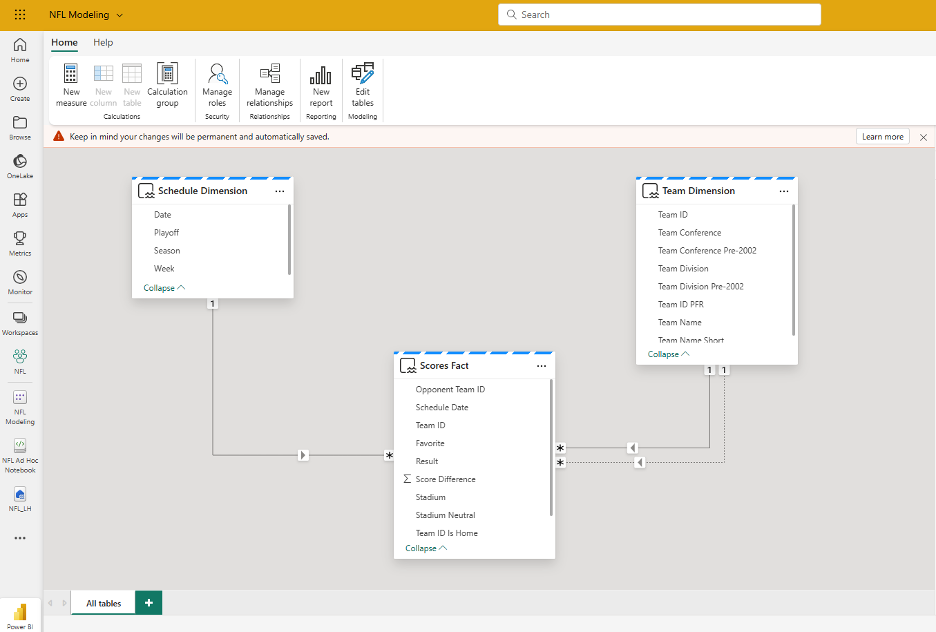Add a new layout tab with plus
Image resolution: width=936 pixels, height=632 pixels.
[149, 603]
